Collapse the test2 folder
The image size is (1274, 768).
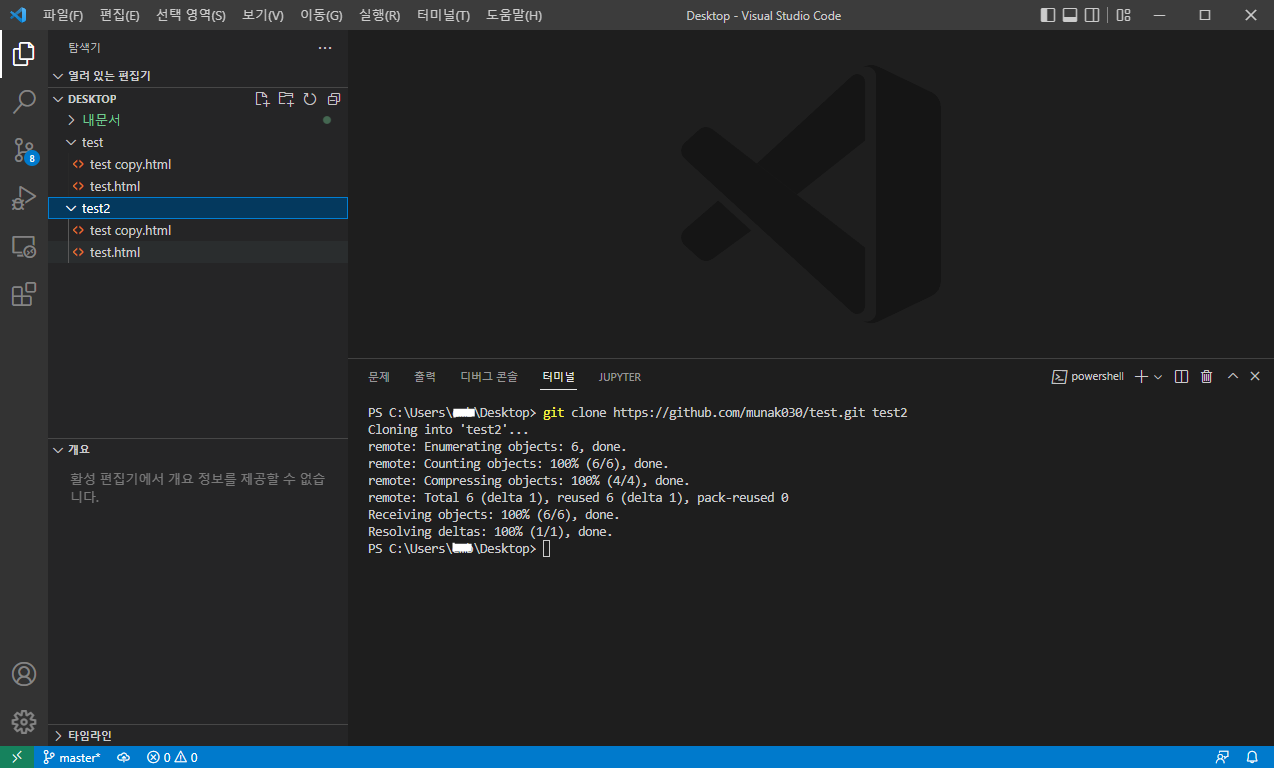pos(198,208)
